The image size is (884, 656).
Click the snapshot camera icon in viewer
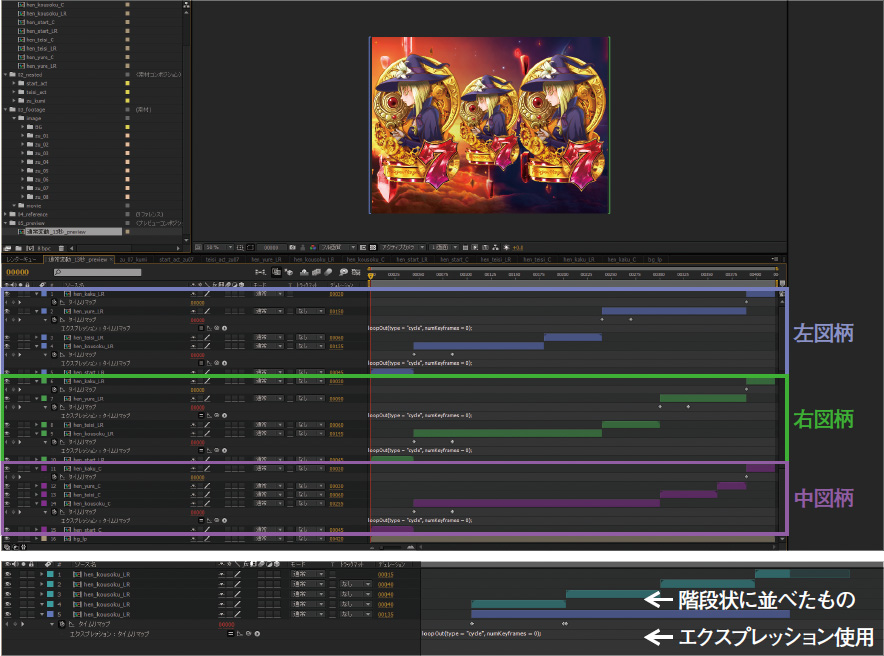(x=292, y=247)
